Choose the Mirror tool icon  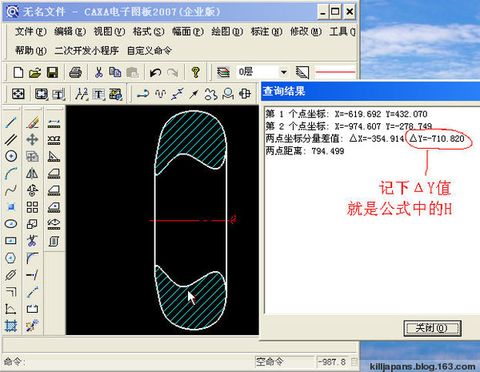click(32, 173)
